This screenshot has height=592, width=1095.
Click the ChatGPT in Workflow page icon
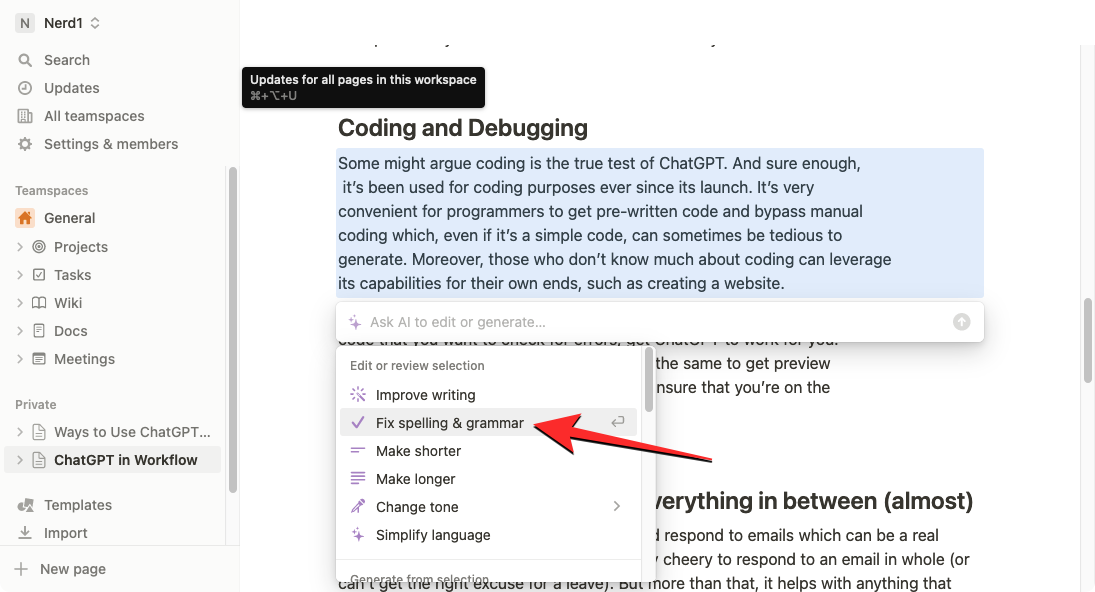point(39,460)
